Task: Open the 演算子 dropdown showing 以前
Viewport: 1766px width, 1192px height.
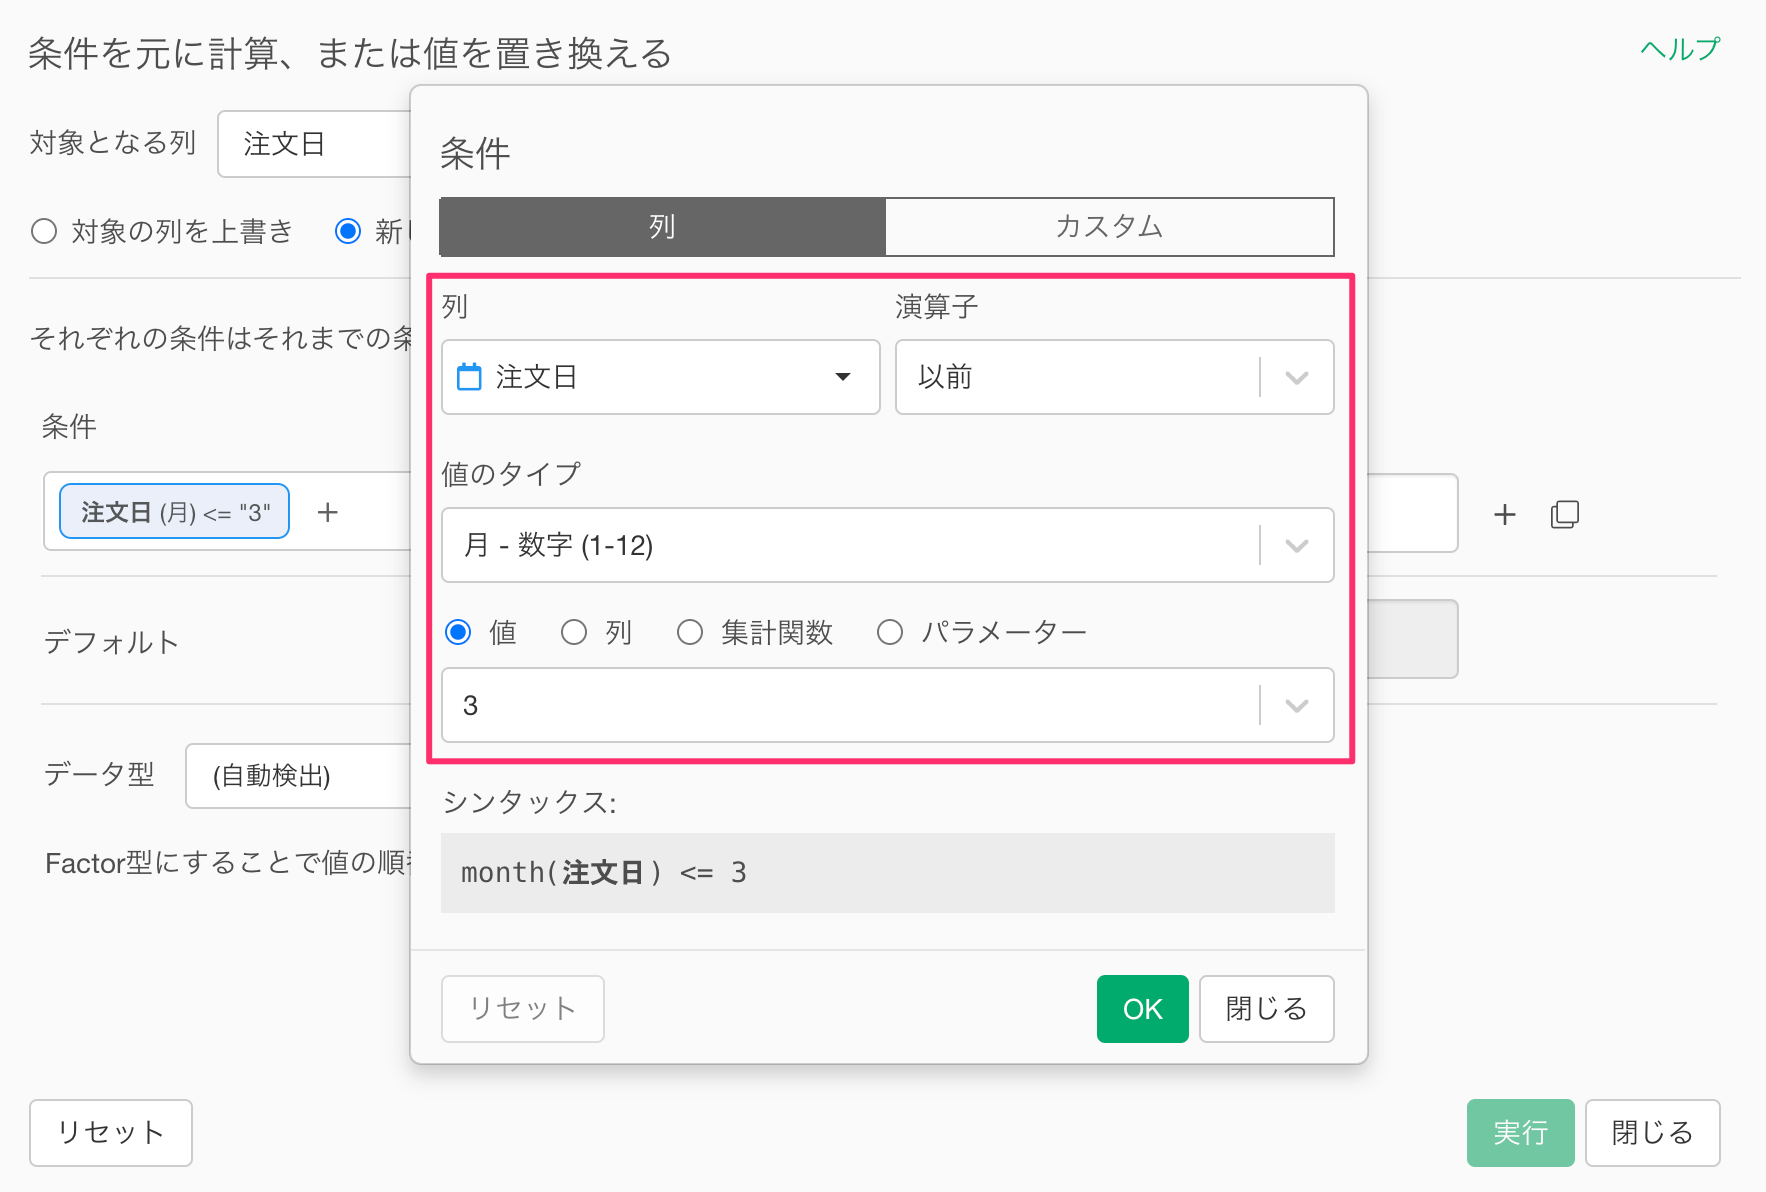Action: click(x=1296, y=378)
